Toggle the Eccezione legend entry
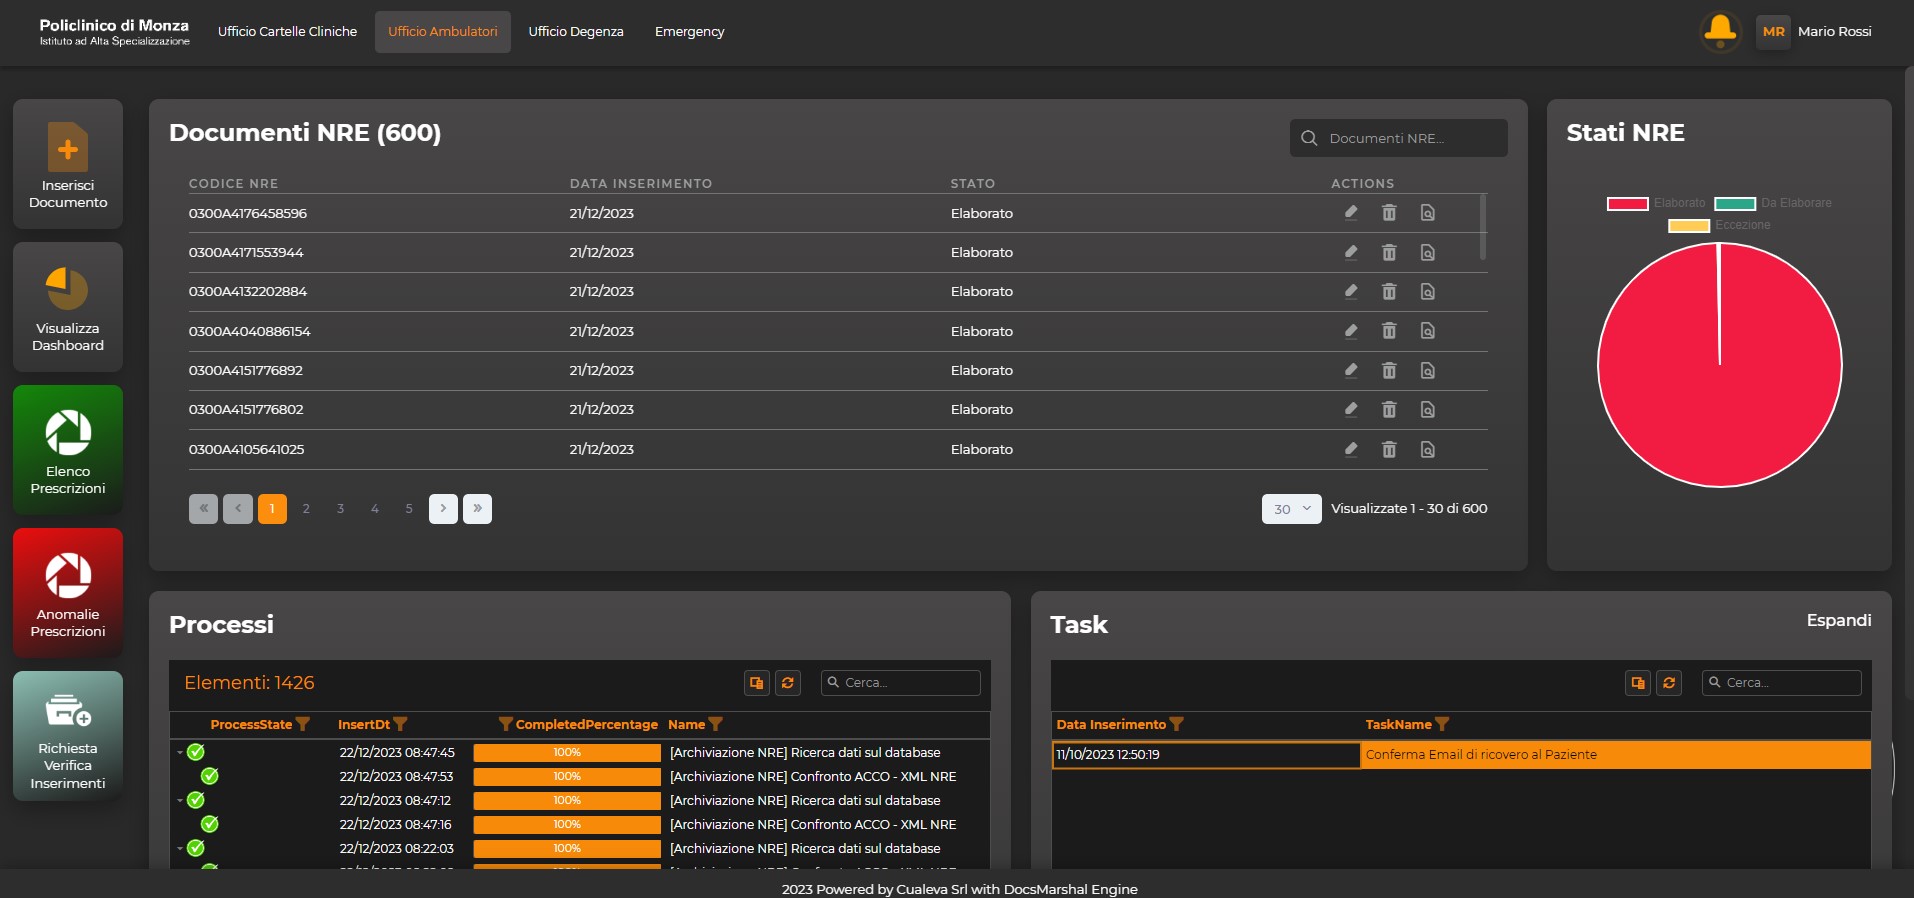 point(1719,225)
